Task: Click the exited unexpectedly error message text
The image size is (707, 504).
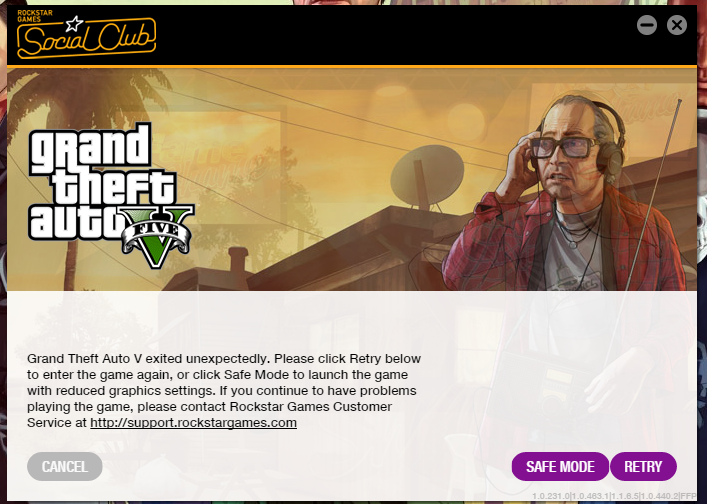Action: coord(224,390)
